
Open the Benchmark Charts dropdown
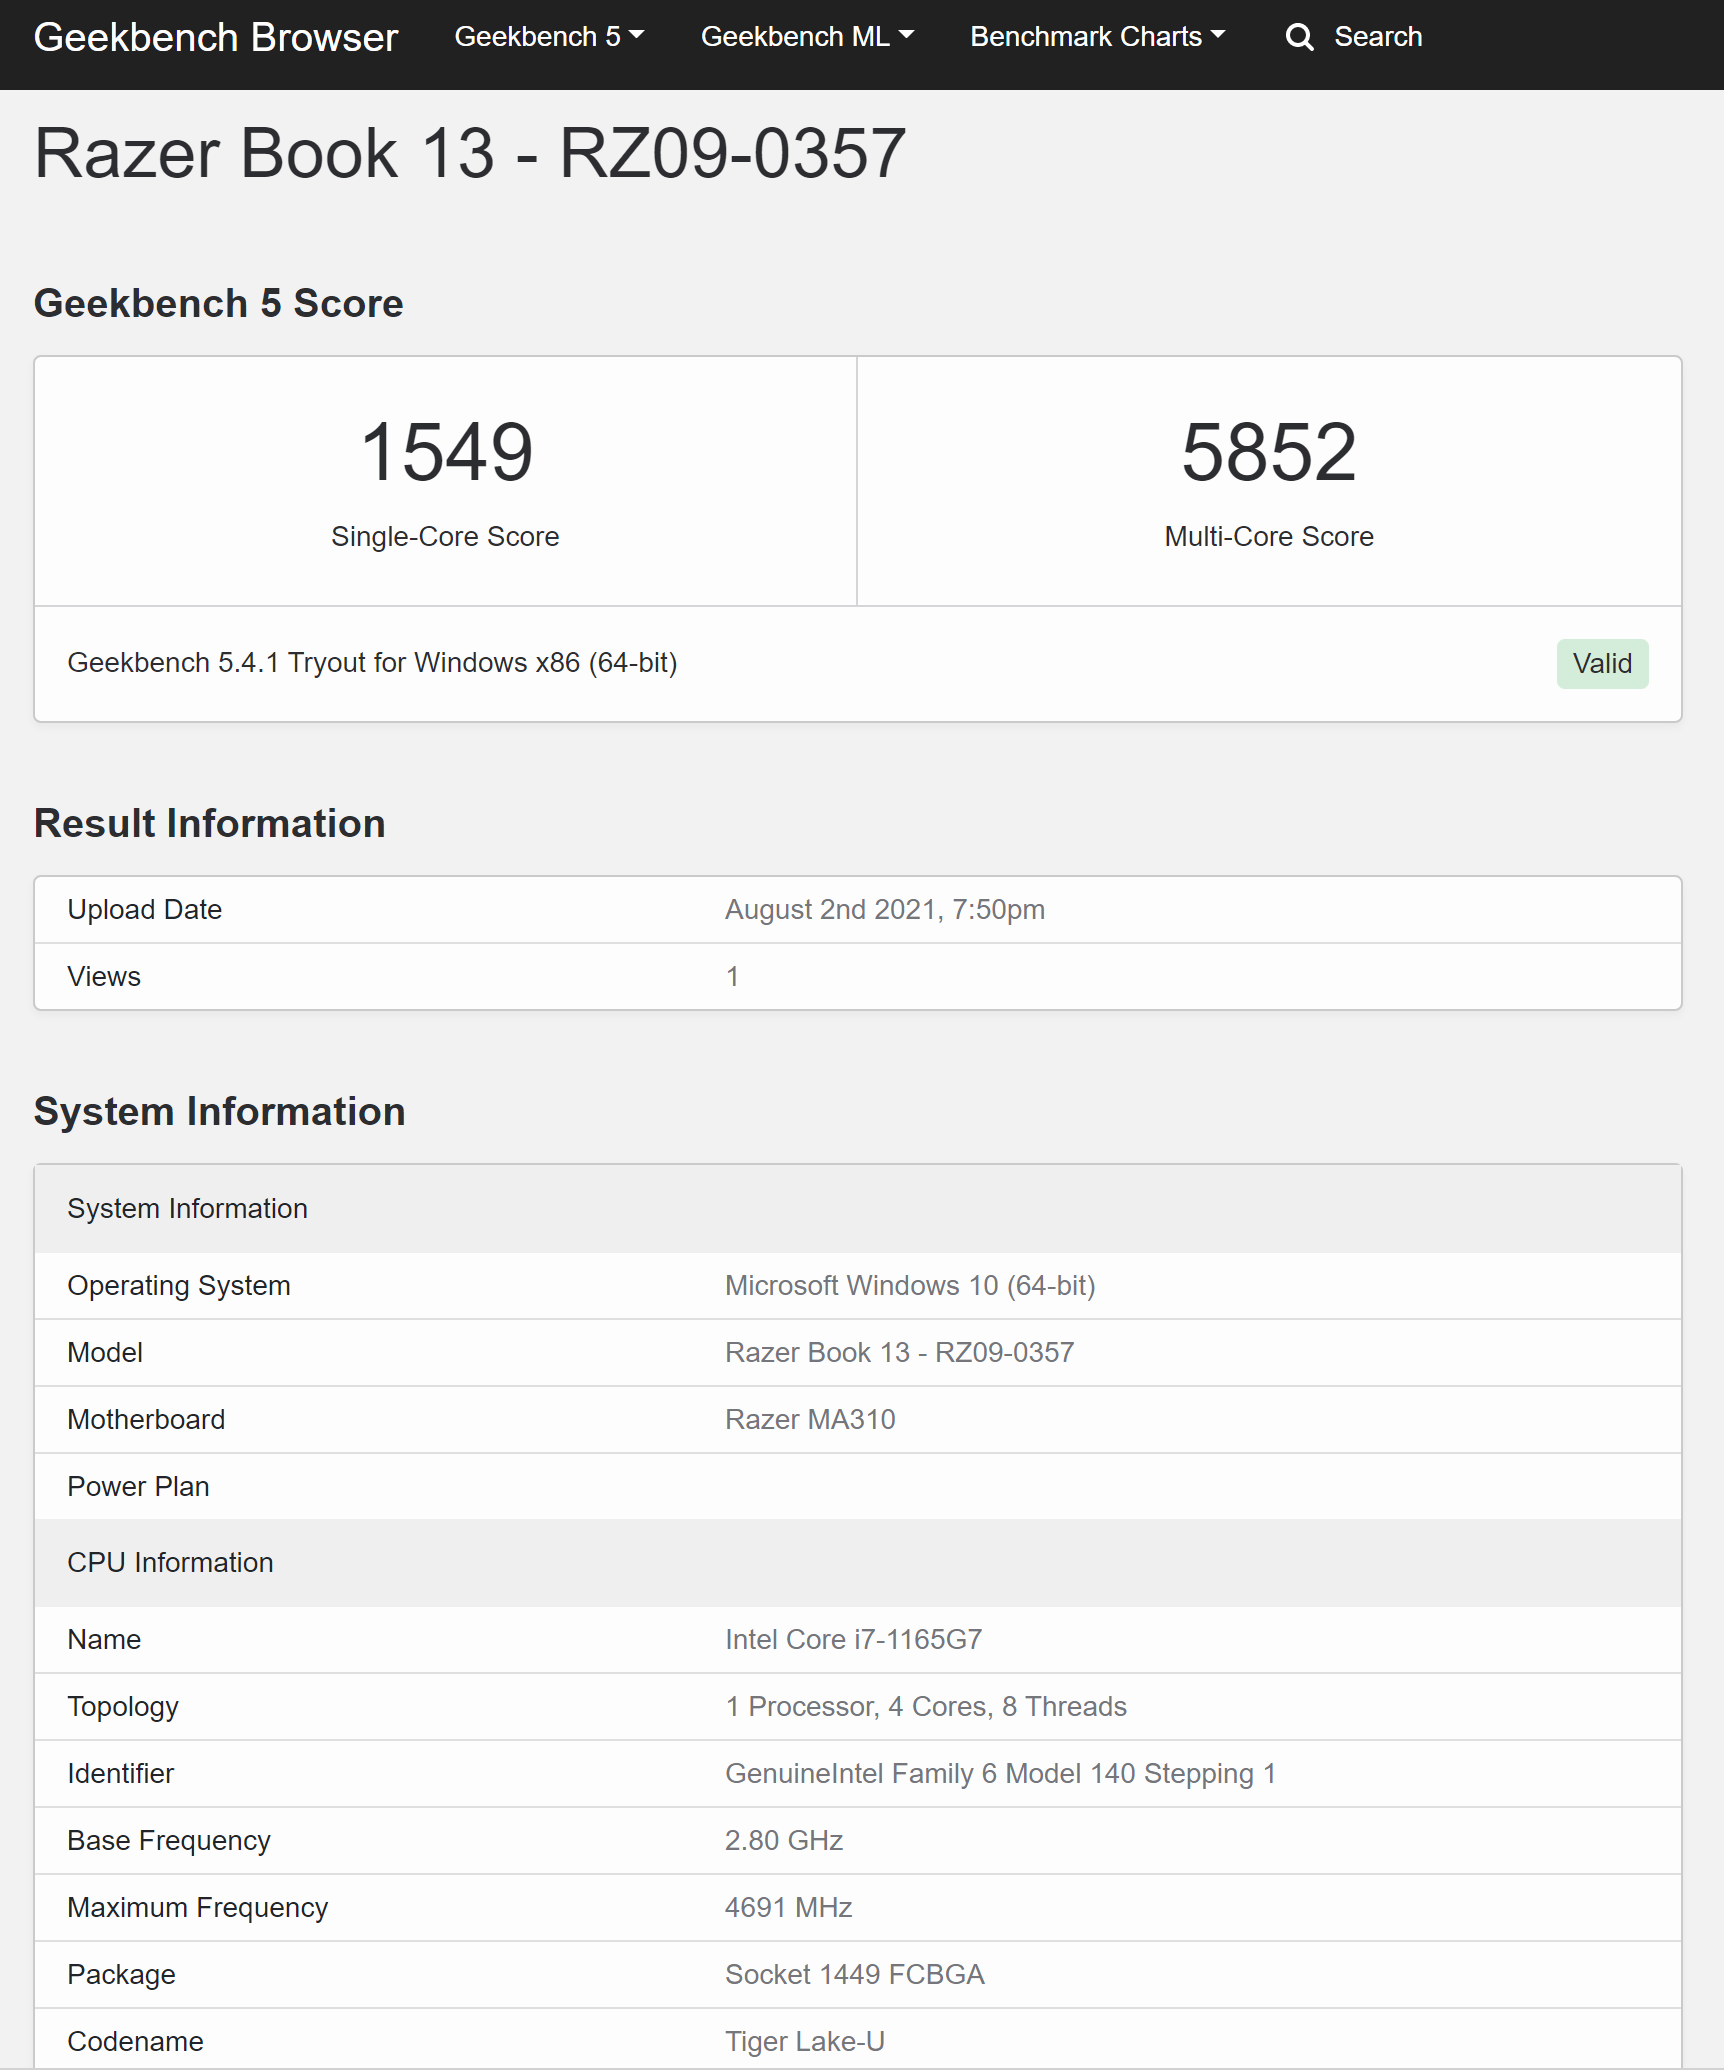[1096, 37]
